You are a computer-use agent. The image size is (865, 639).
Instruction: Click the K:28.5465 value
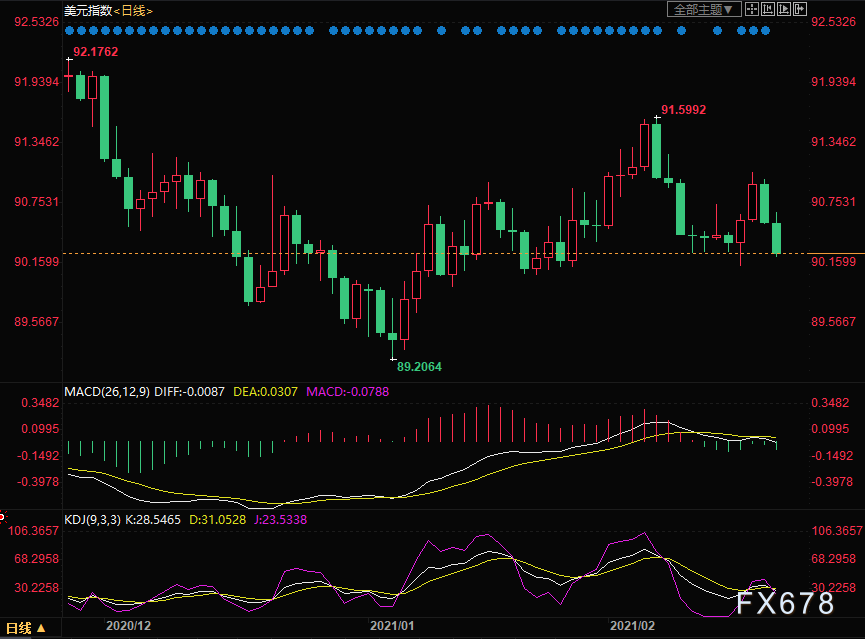(153, 520)
